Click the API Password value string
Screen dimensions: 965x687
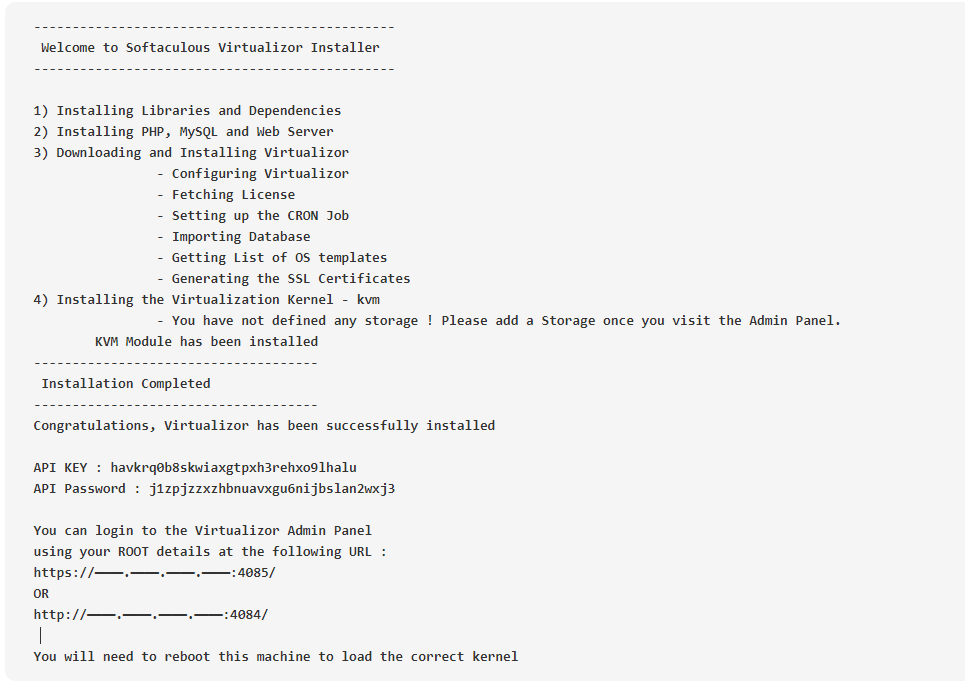(x=272, y=489)
